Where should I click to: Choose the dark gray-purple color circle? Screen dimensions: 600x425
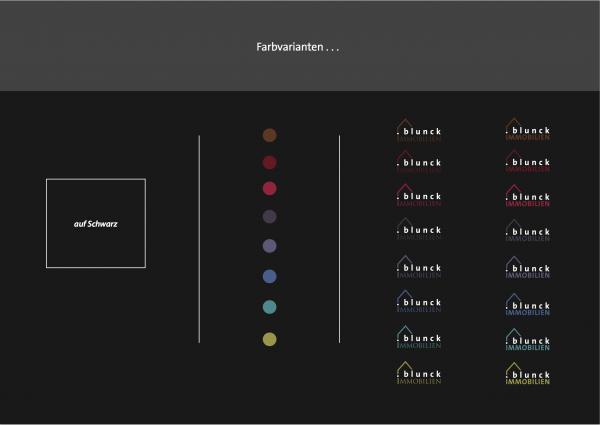tap(269, 216)
